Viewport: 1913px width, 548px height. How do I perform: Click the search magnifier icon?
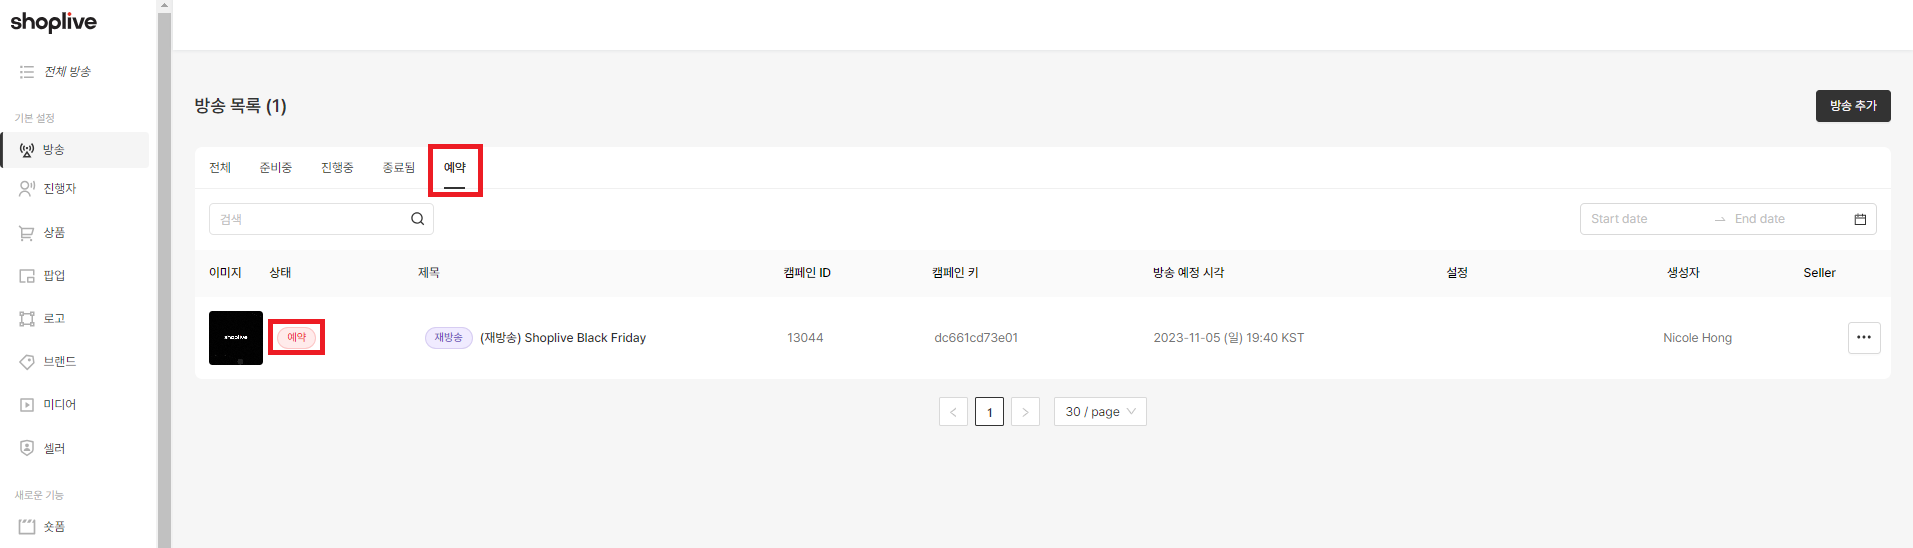[x=418, y=219]
